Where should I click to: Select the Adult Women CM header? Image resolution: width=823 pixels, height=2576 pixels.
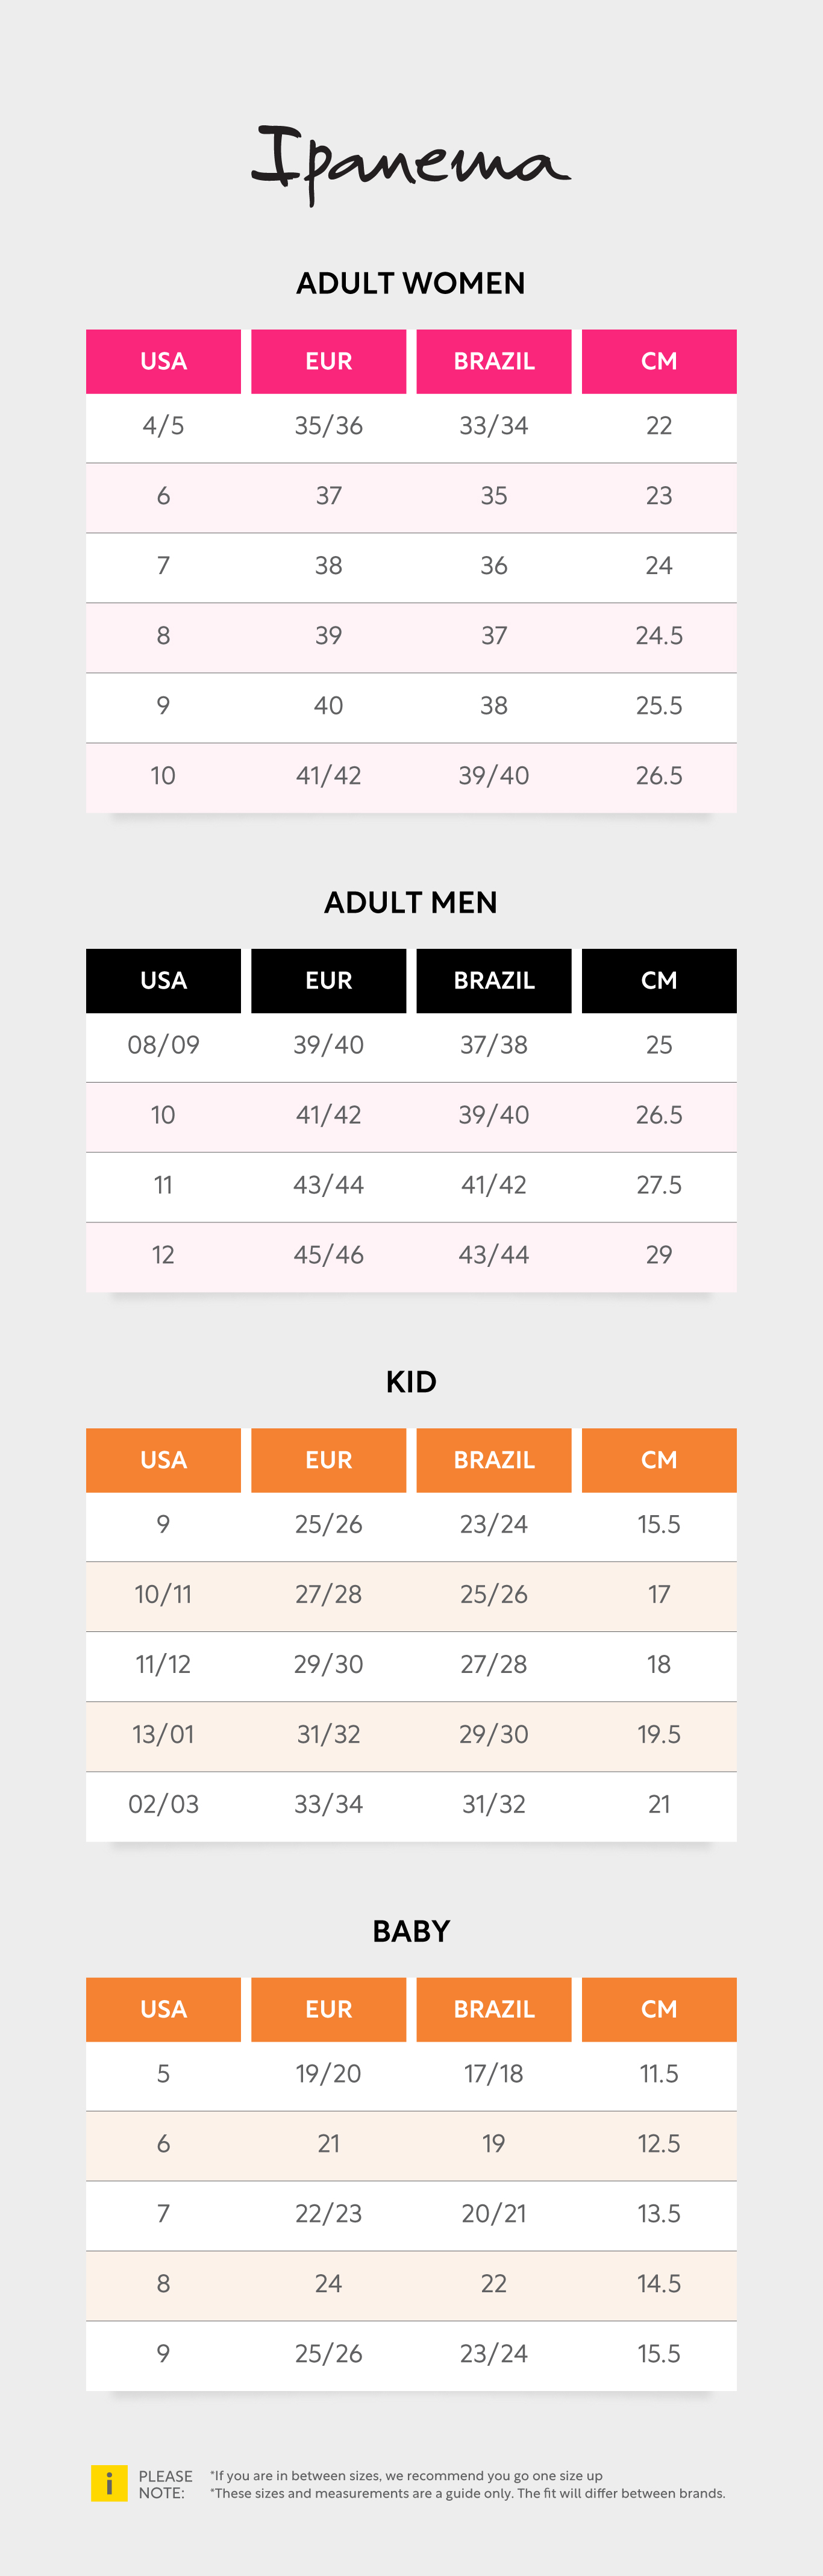click(659, 361)
